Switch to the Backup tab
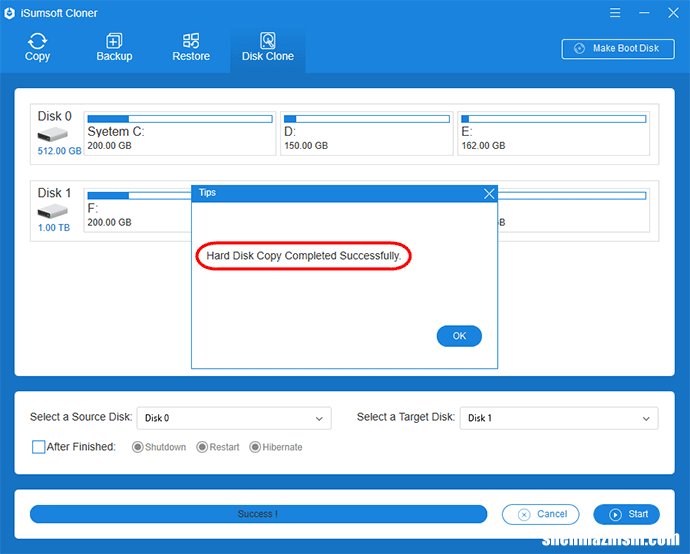Screen dimensions: 690x554 114,48
